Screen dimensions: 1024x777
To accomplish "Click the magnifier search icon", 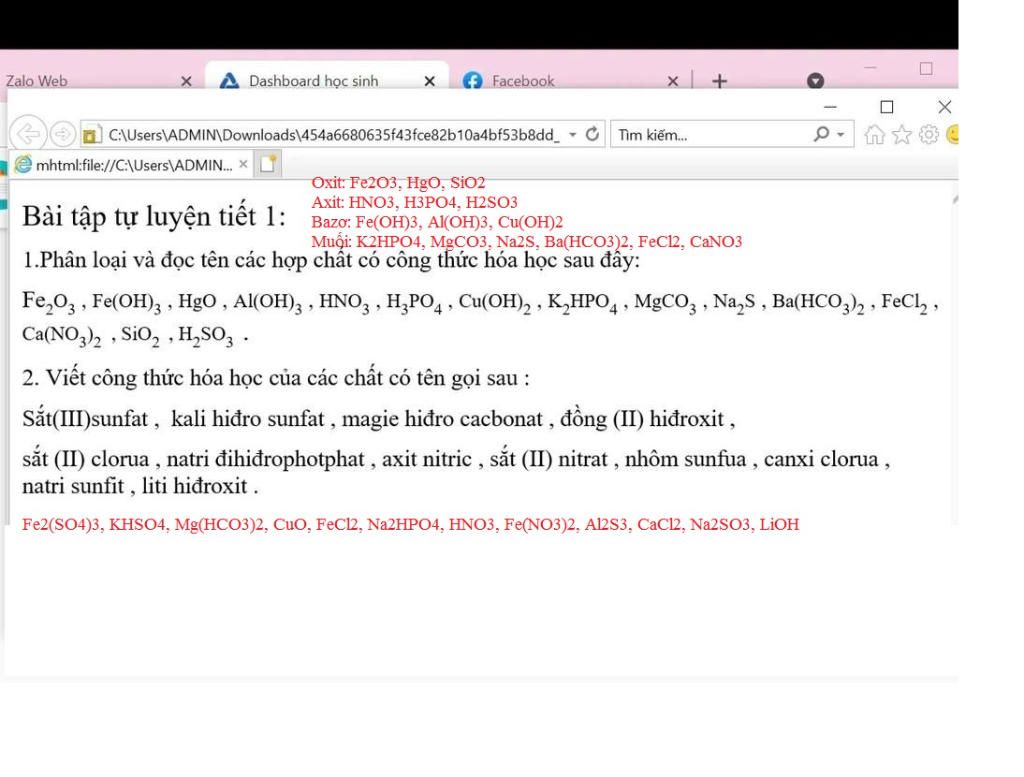I will (822, 135).
